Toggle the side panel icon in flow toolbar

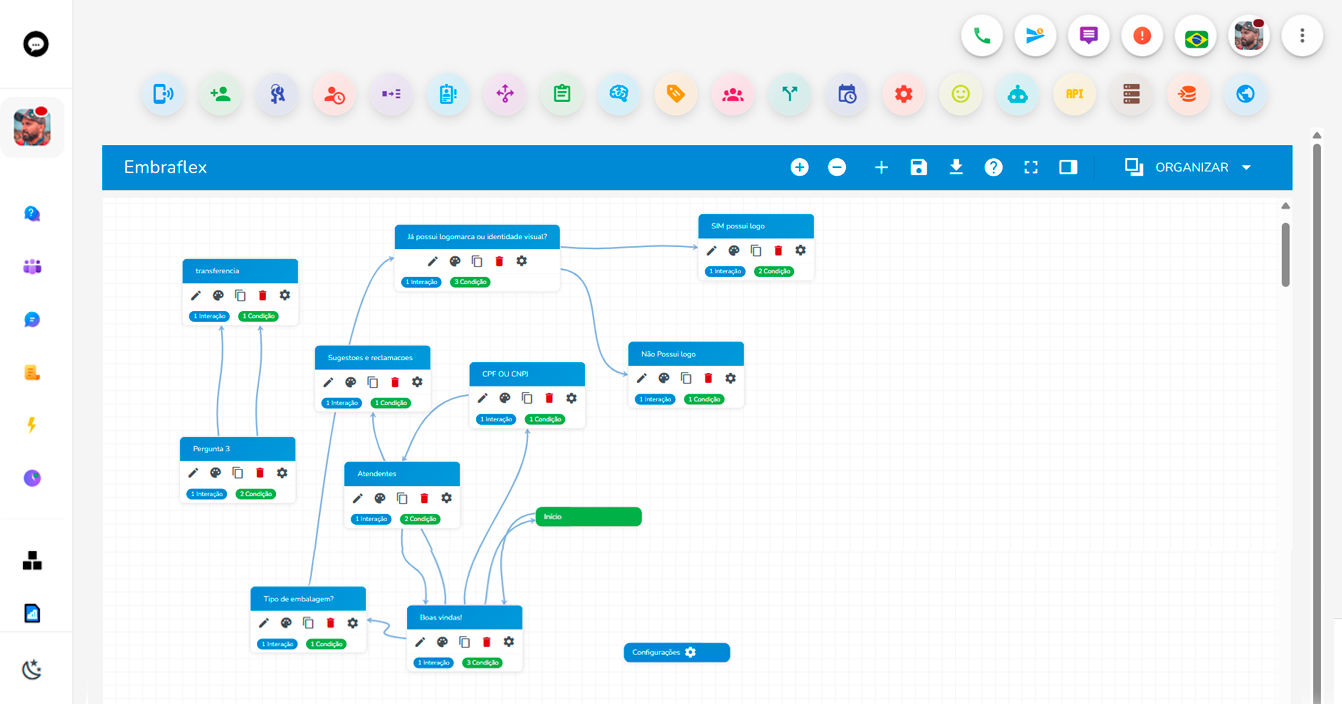point(1068,167)
